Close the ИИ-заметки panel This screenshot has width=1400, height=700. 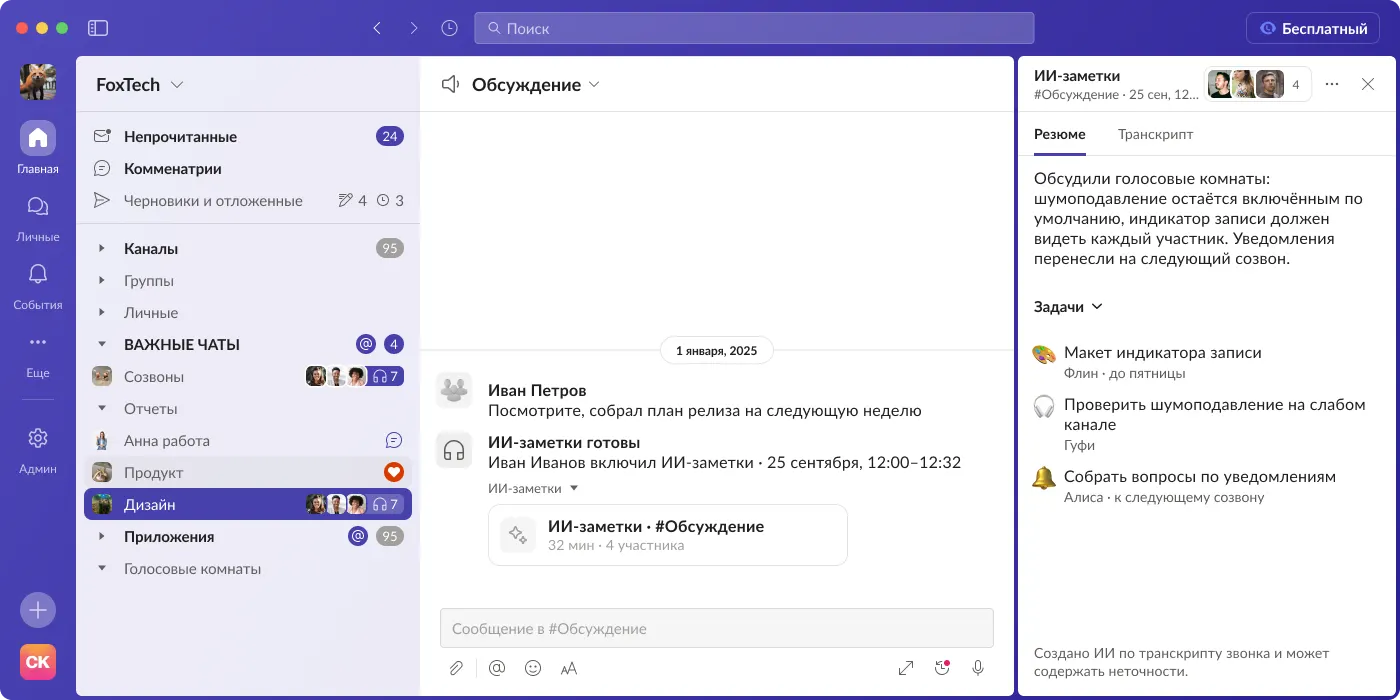tap(1368, 85)
